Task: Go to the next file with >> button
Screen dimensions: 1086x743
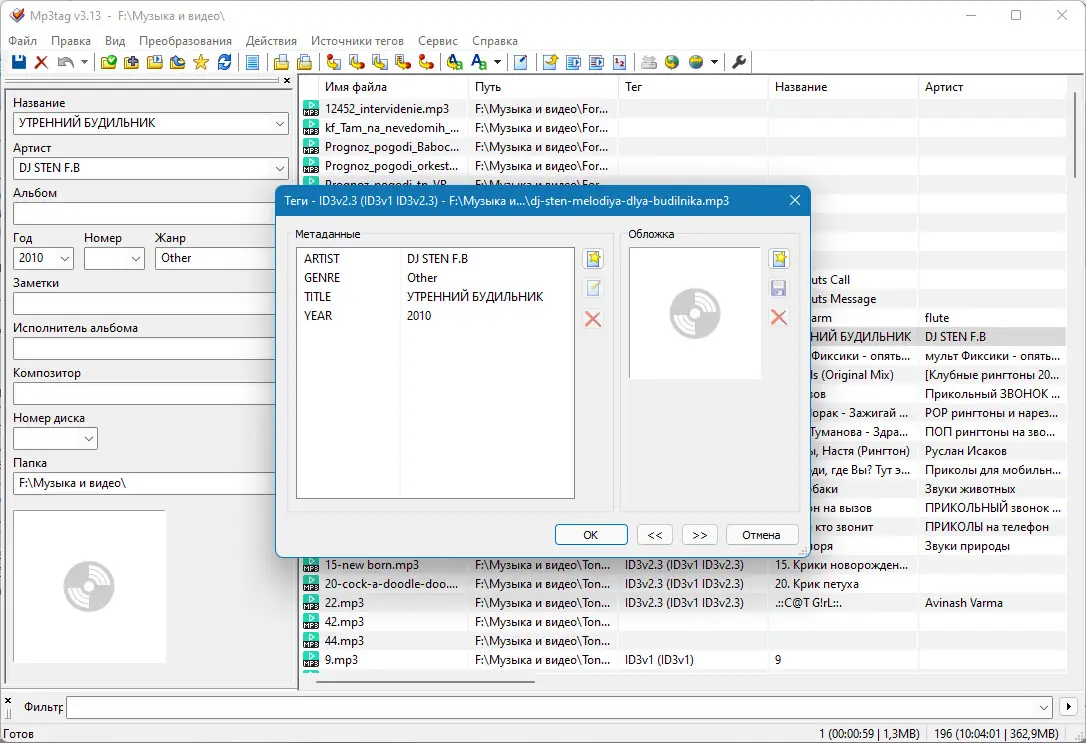Action: [700, 535]
